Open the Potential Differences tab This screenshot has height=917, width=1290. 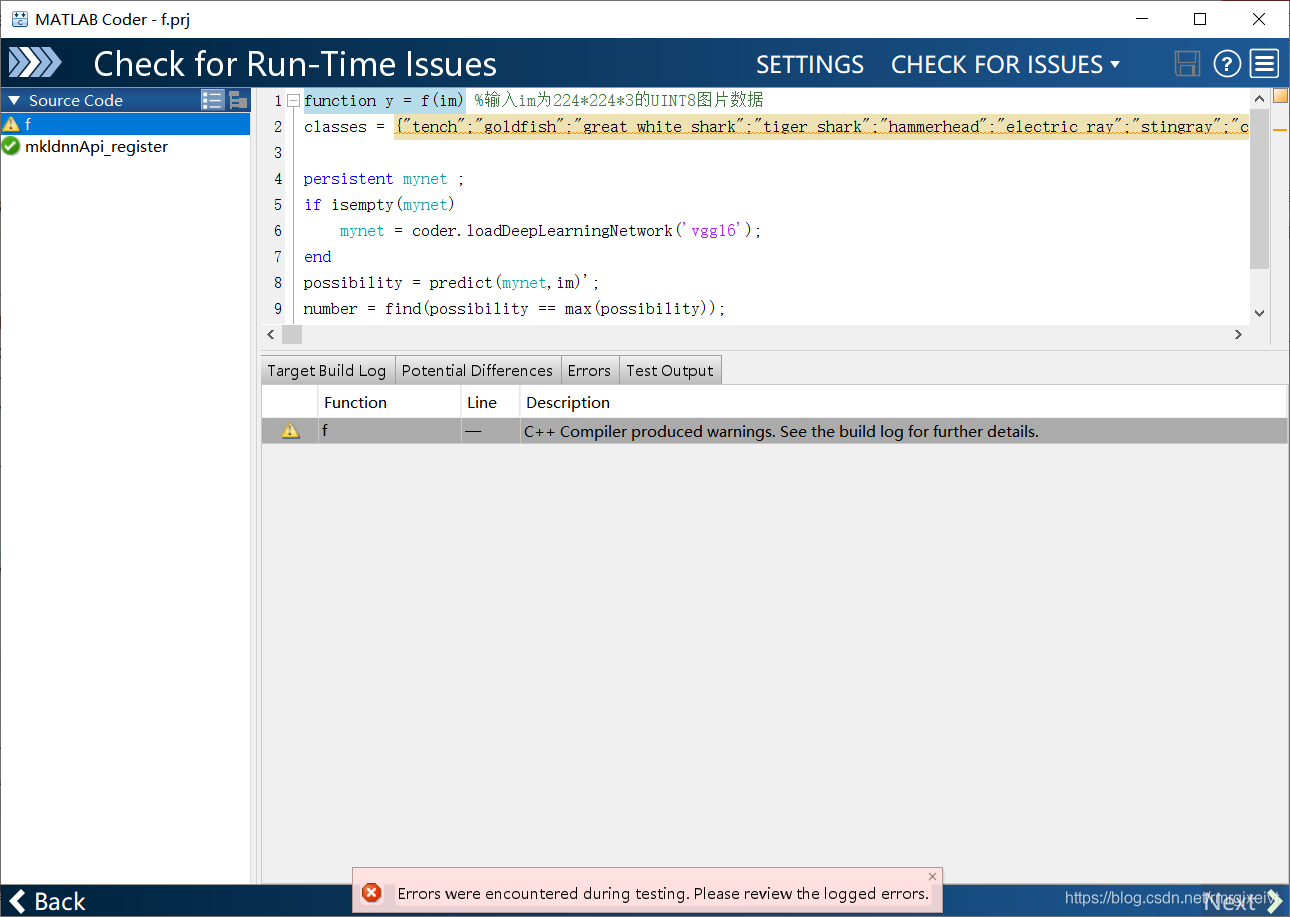tap(477, 370)
